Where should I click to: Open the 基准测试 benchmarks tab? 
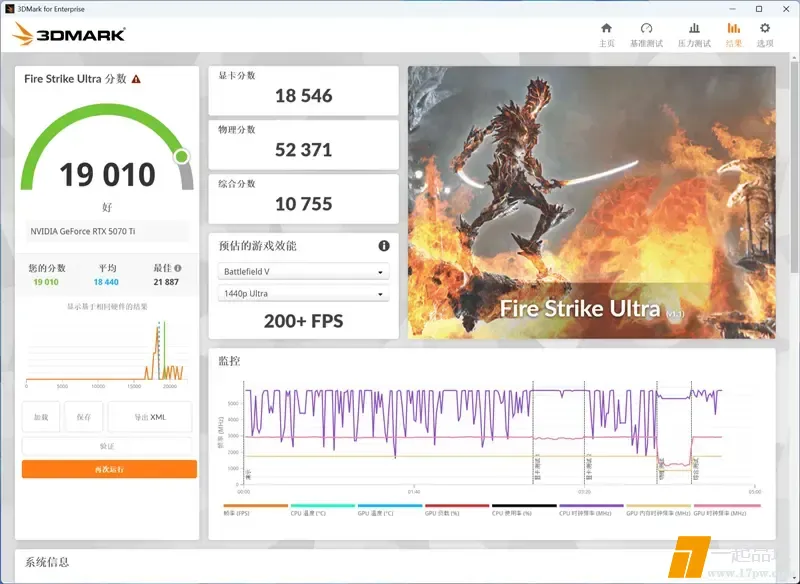click(646, 35)
